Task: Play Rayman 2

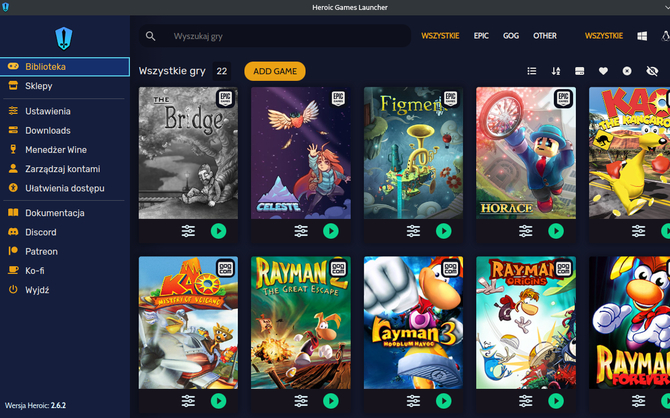Action: click(x=331, y=401)
